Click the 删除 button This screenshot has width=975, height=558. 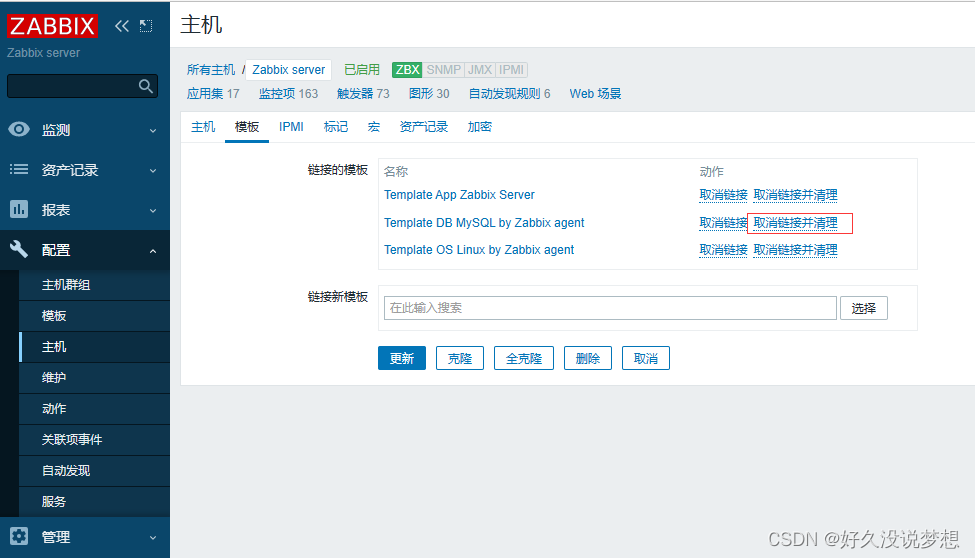tap(588, 358)
